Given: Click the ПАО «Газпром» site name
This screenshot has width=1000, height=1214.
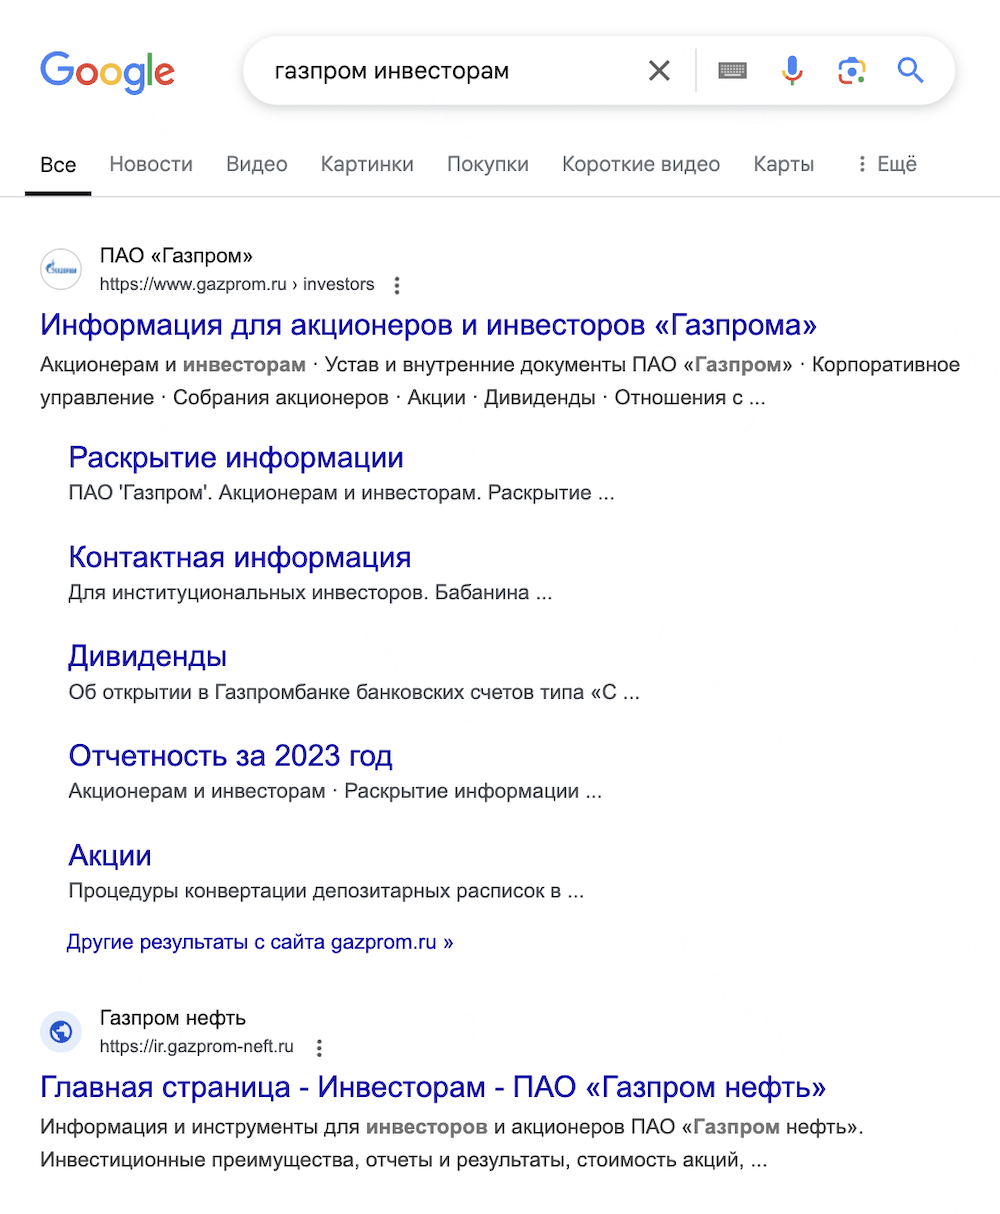Looking at the screenshot, I should tap(177, 256).
